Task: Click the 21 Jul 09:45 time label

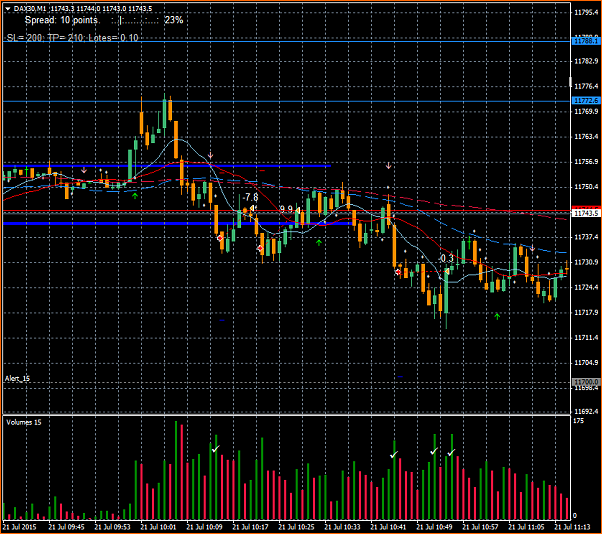Action: pos(66,527)
